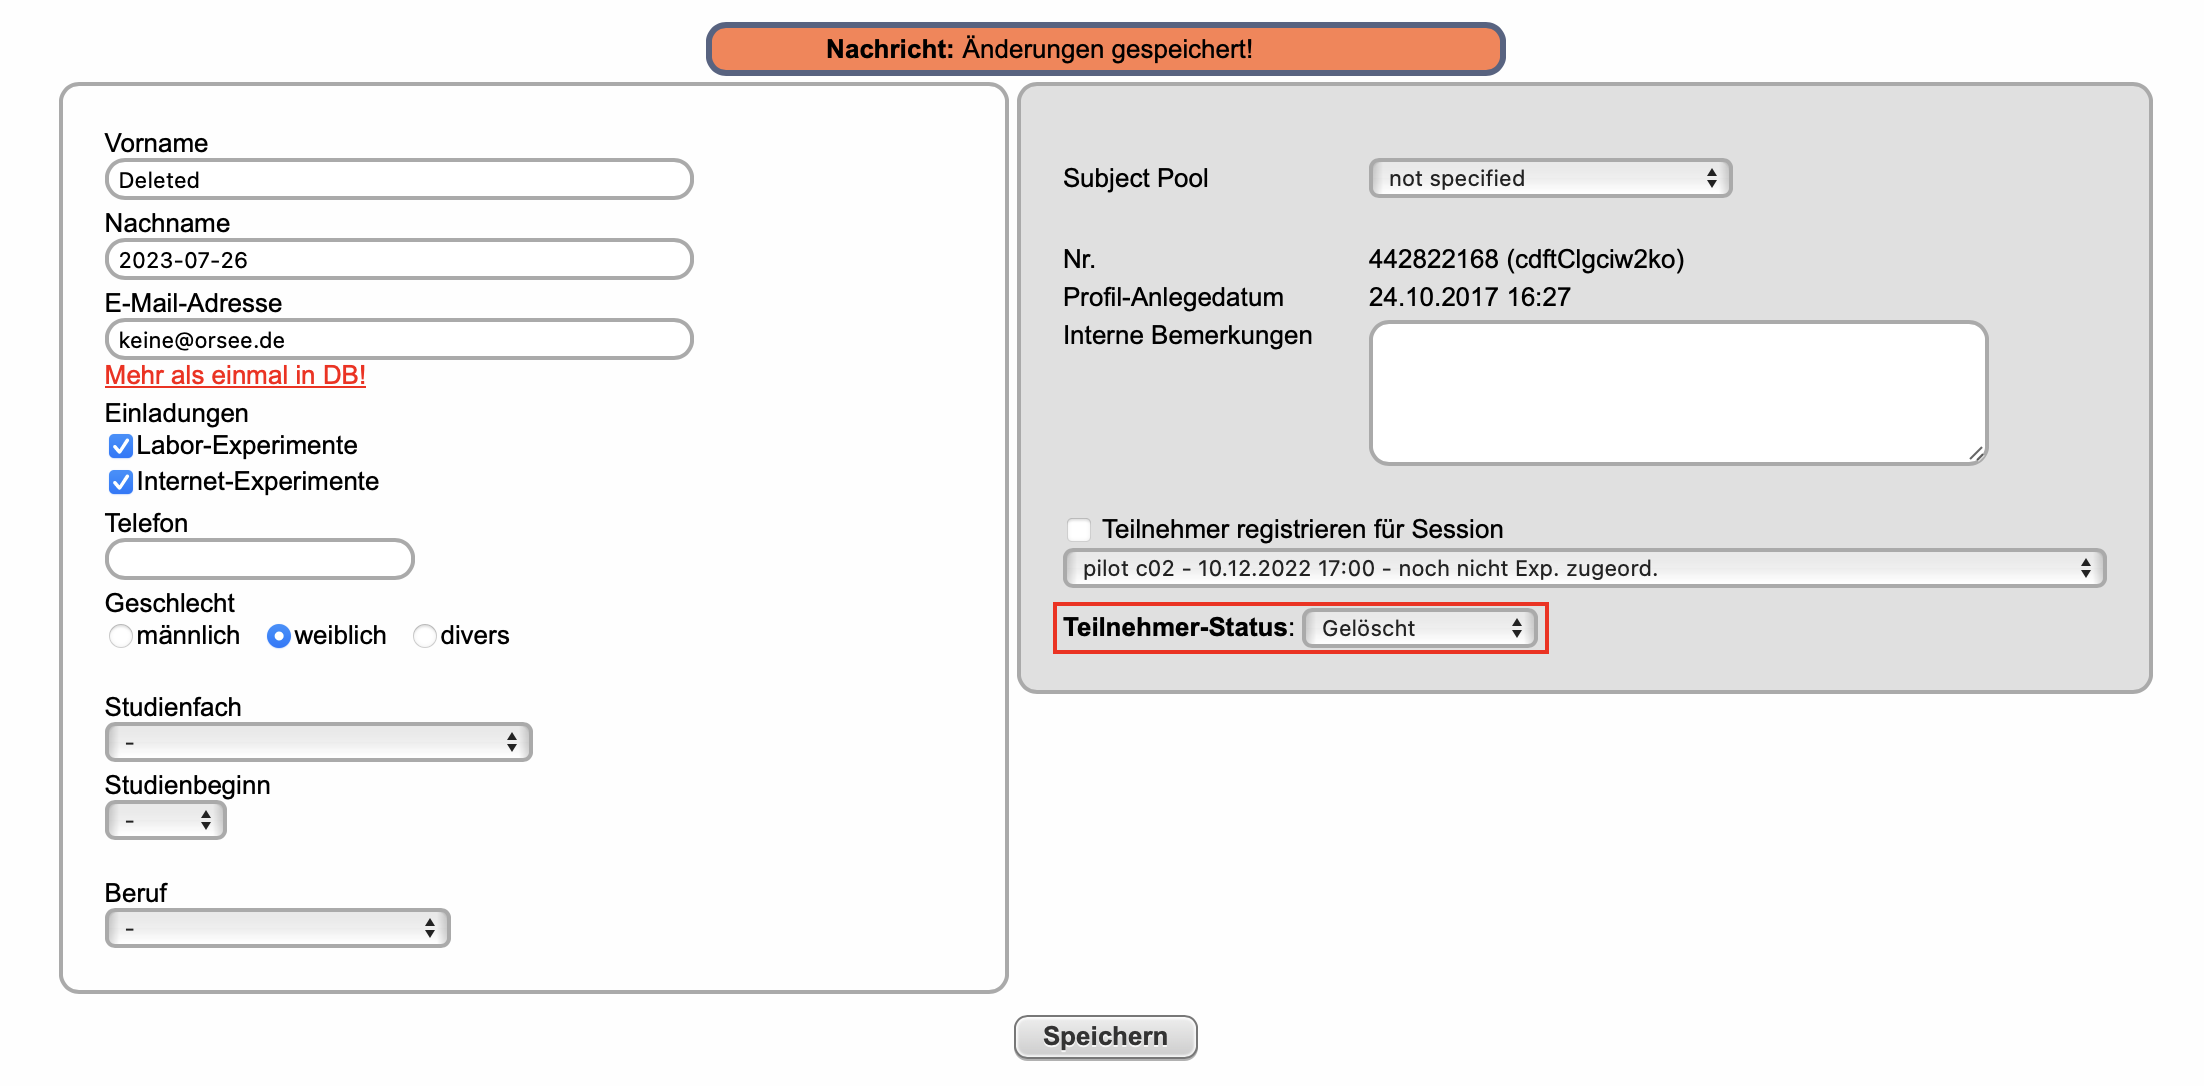Select the männlich radio button
The image size is (2204, 1086).
coord(121,636)
